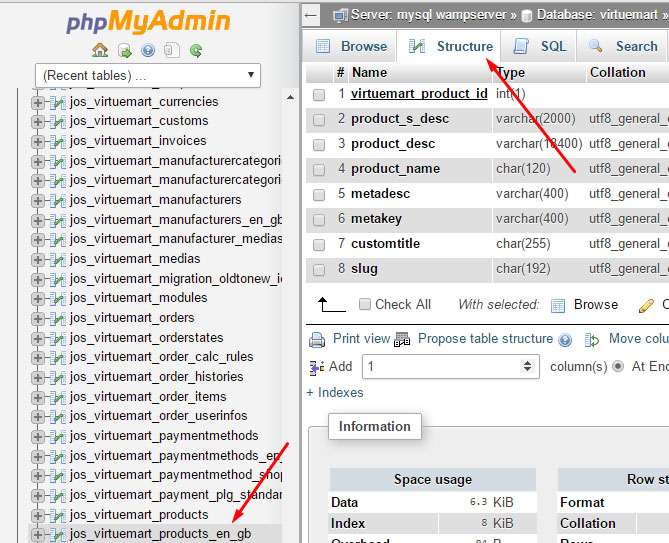Open the Recent tables dropdown

[x=148, y=75]
